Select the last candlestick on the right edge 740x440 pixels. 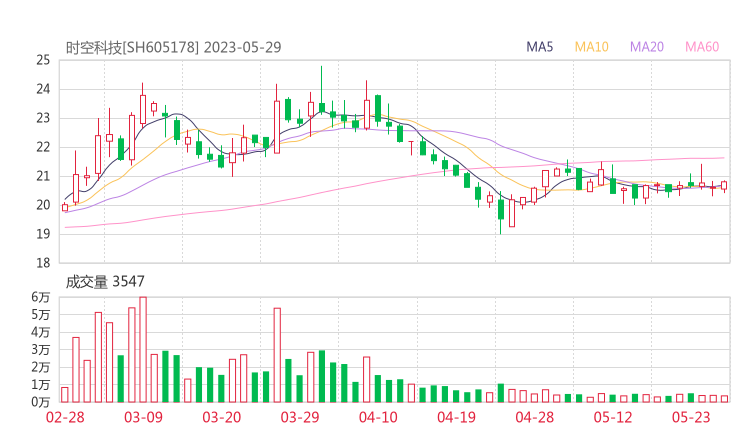724,186
